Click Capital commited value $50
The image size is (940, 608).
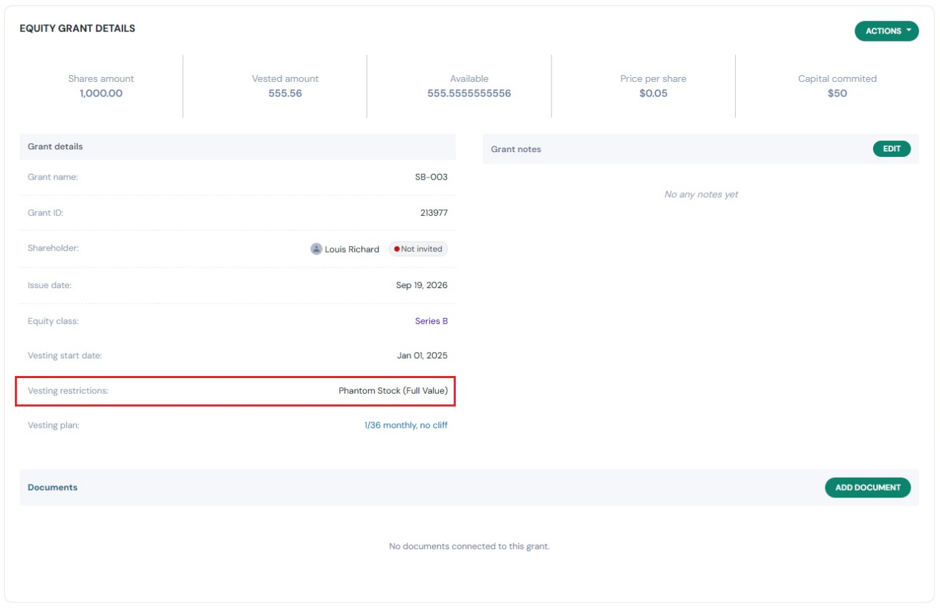[x=837, y=94]
